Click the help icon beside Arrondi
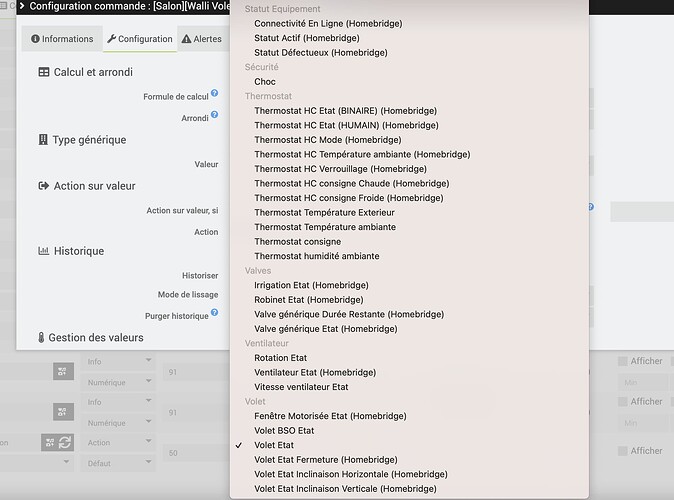This screenshot has height=500, width=674. click(214, 114)
